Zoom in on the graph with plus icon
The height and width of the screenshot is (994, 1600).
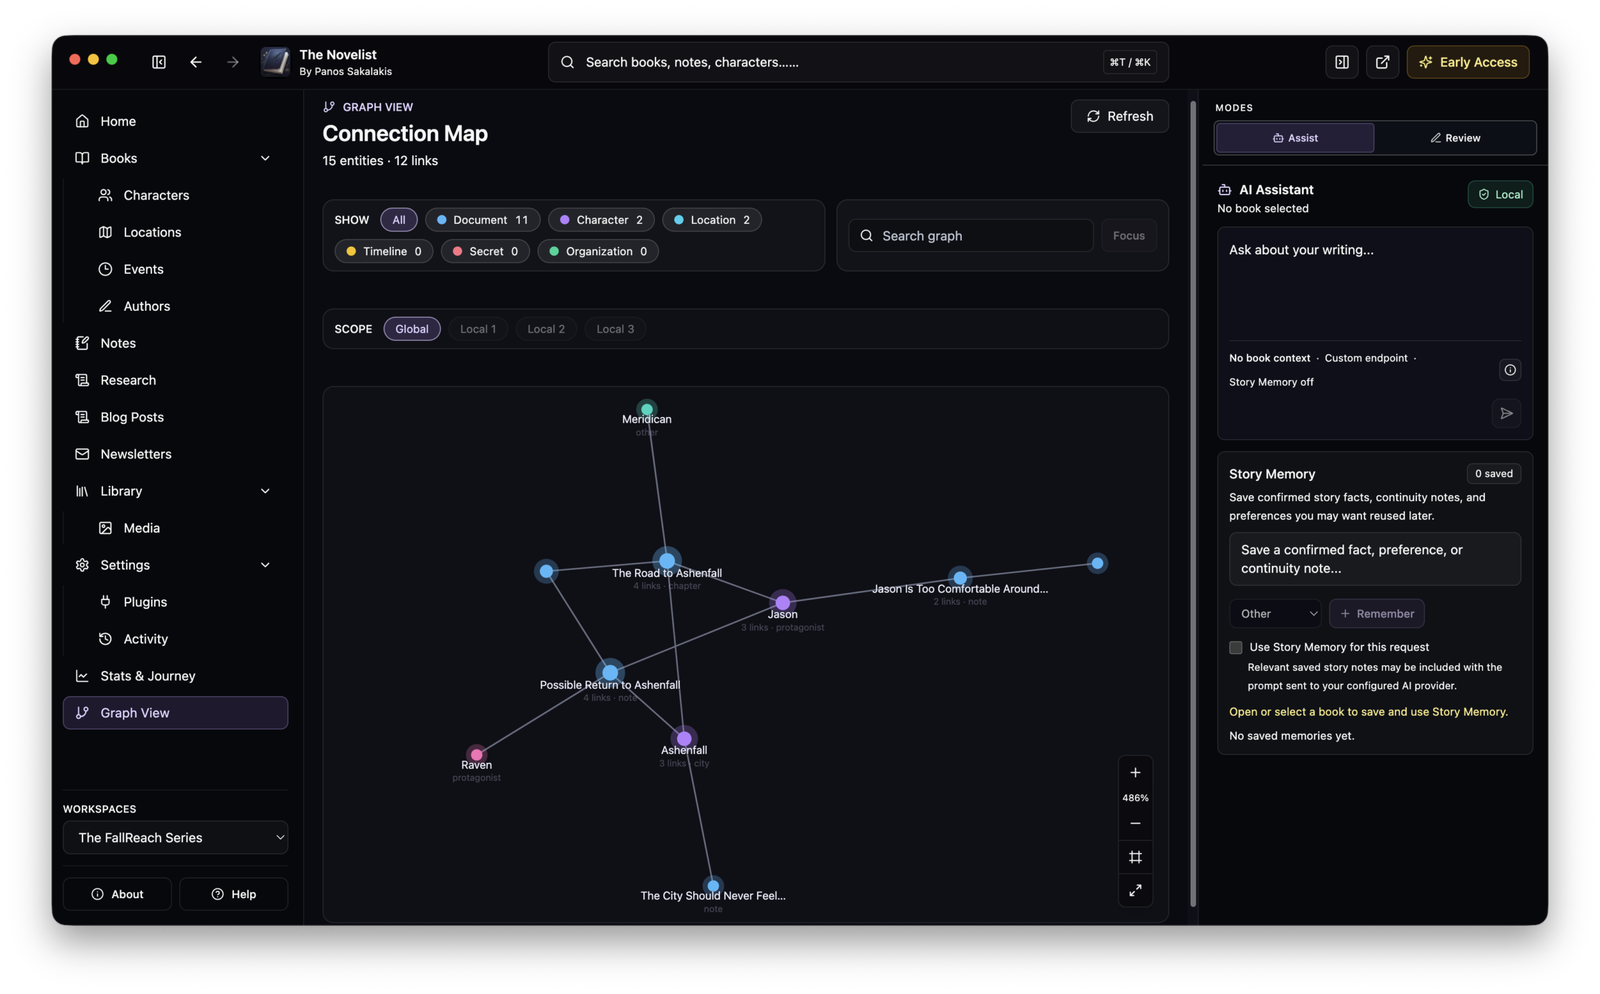1135,773
